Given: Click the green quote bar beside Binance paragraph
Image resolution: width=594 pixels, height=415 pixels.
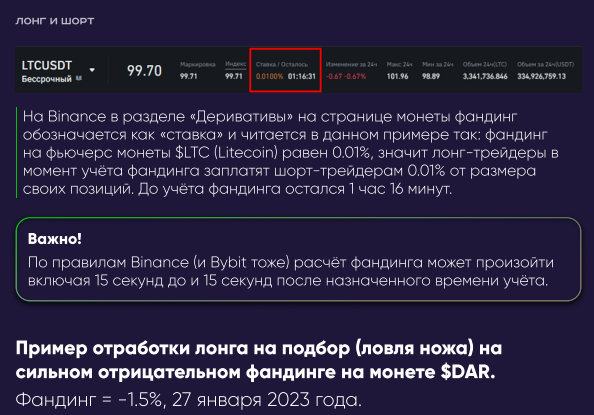Looking at the screenshot, I should tap(16, 152).
